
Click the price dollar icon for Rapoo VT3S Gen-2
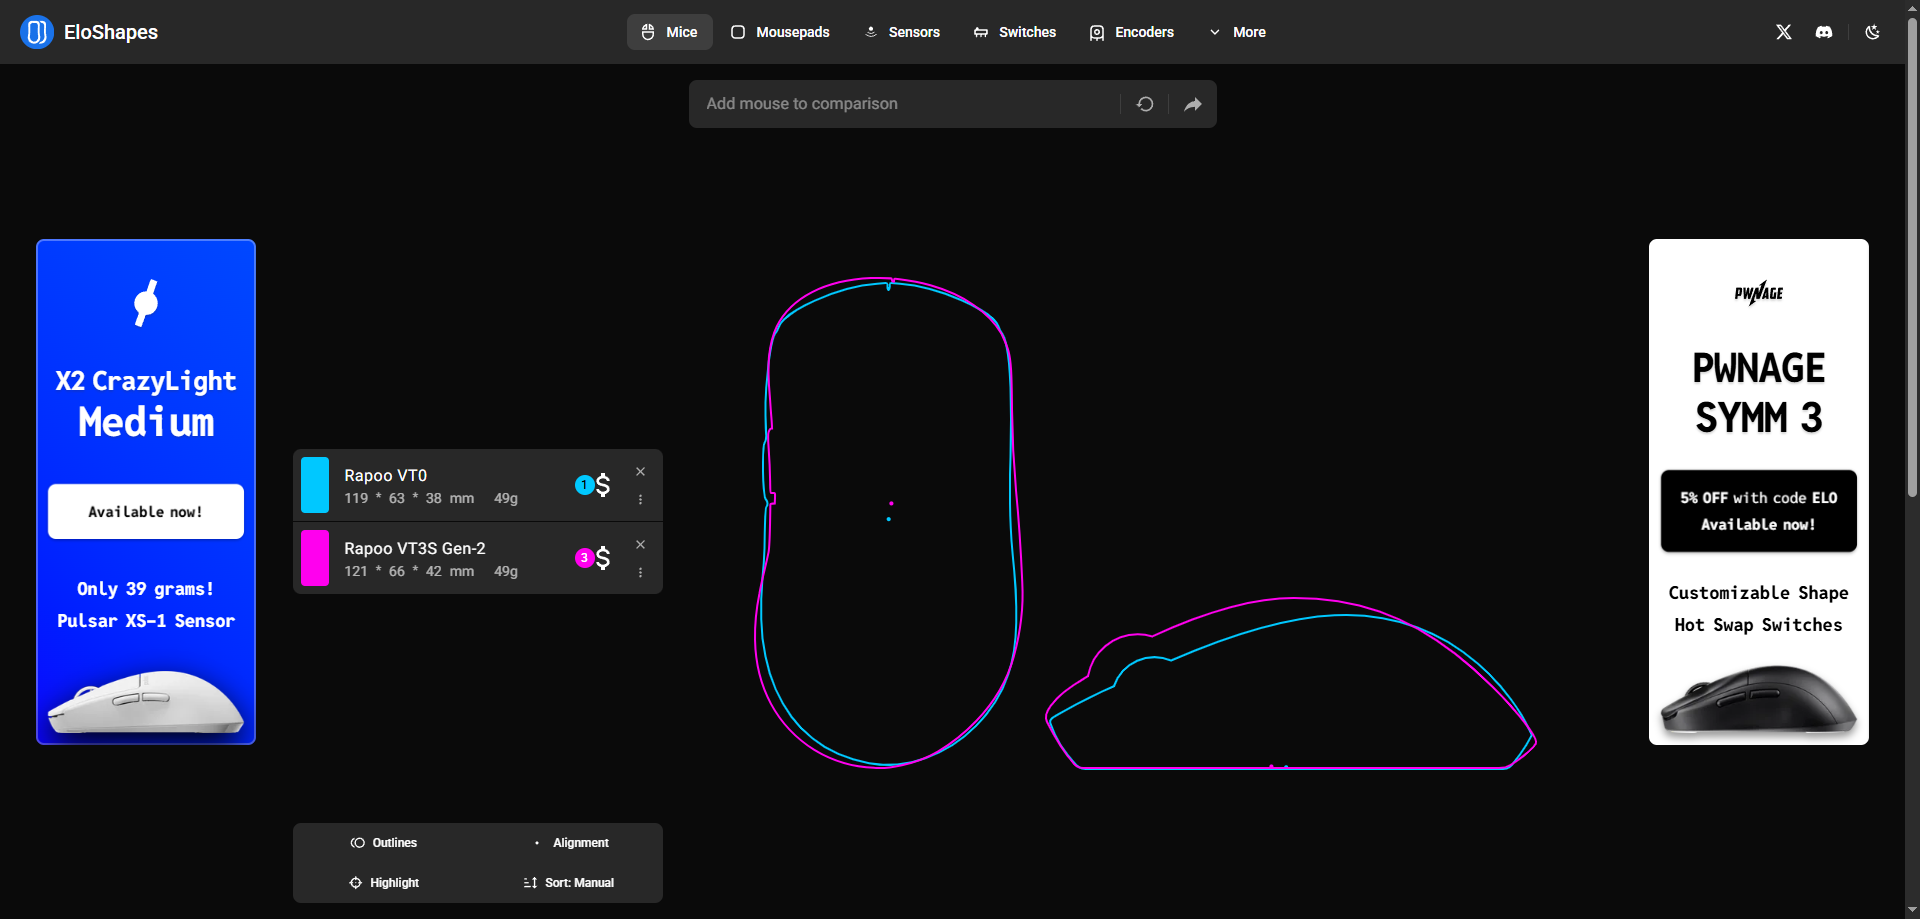603,558
